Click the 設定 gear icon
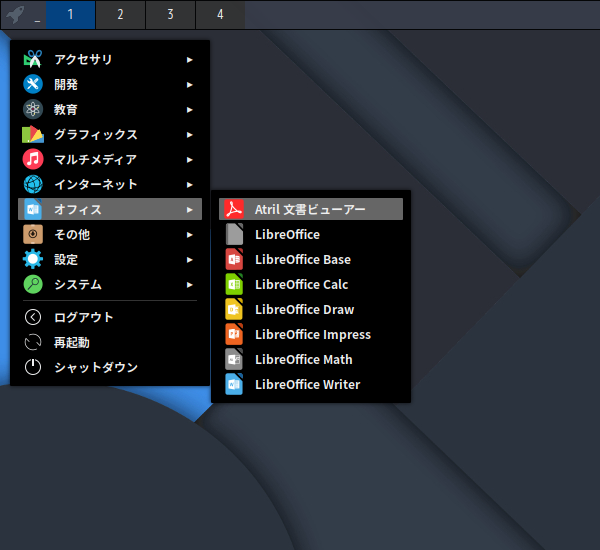600x550 pixels. pyautogui.click(x=33, y=259)
